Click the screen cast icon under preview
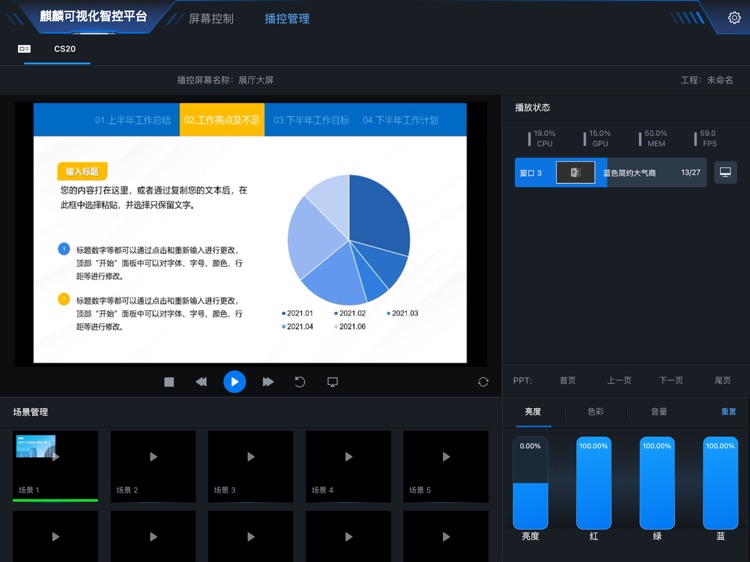Screen dimensions: 750x562 (332, 382)
